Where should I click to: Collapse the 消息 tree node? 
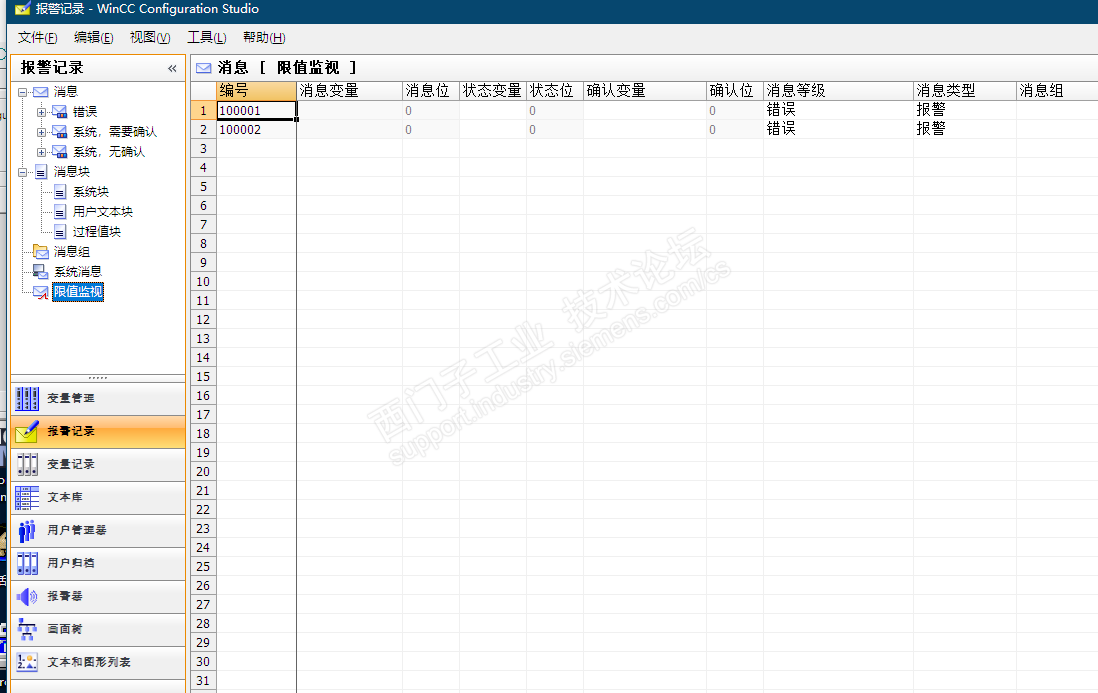[x=22, y=92]
